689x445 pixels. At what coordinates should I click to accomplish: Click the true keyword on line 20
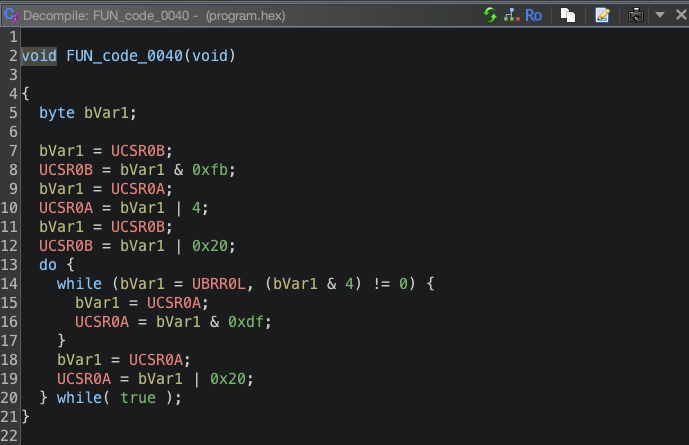point(138,398)
